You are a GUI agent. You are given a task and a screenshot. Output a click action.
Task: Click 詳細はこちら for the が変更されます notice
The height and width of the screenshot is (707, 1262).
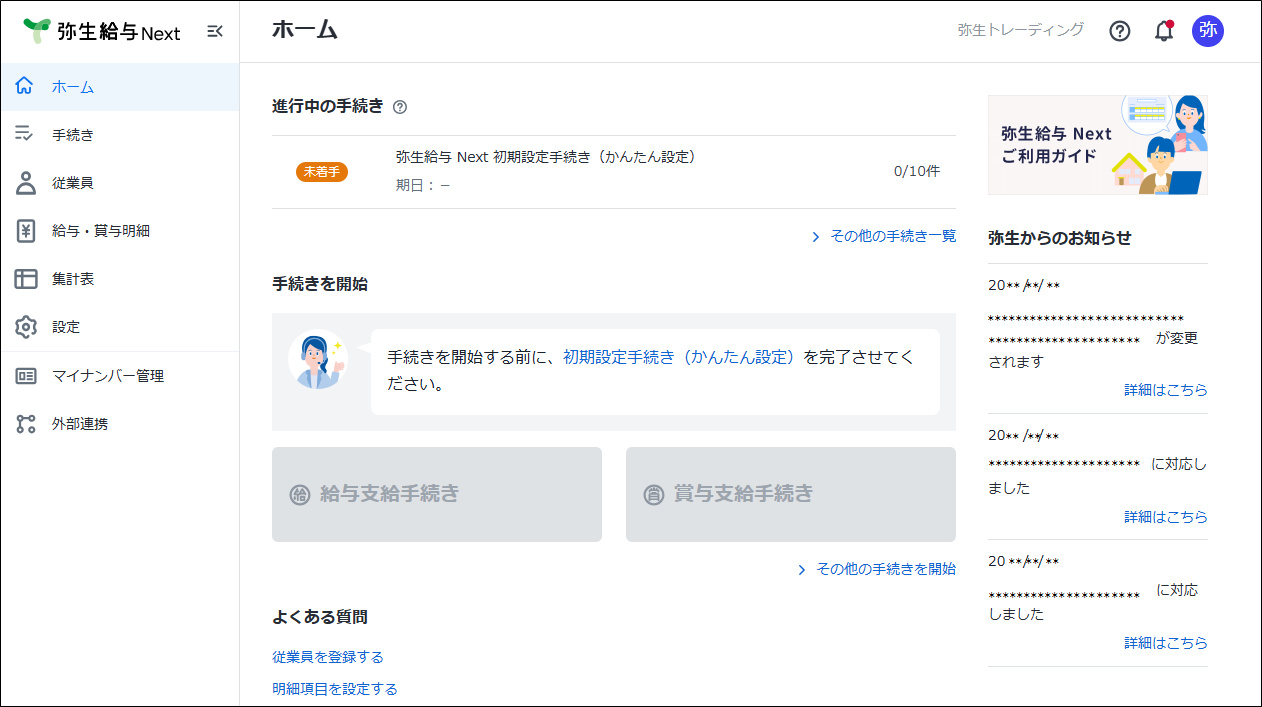1166,390
